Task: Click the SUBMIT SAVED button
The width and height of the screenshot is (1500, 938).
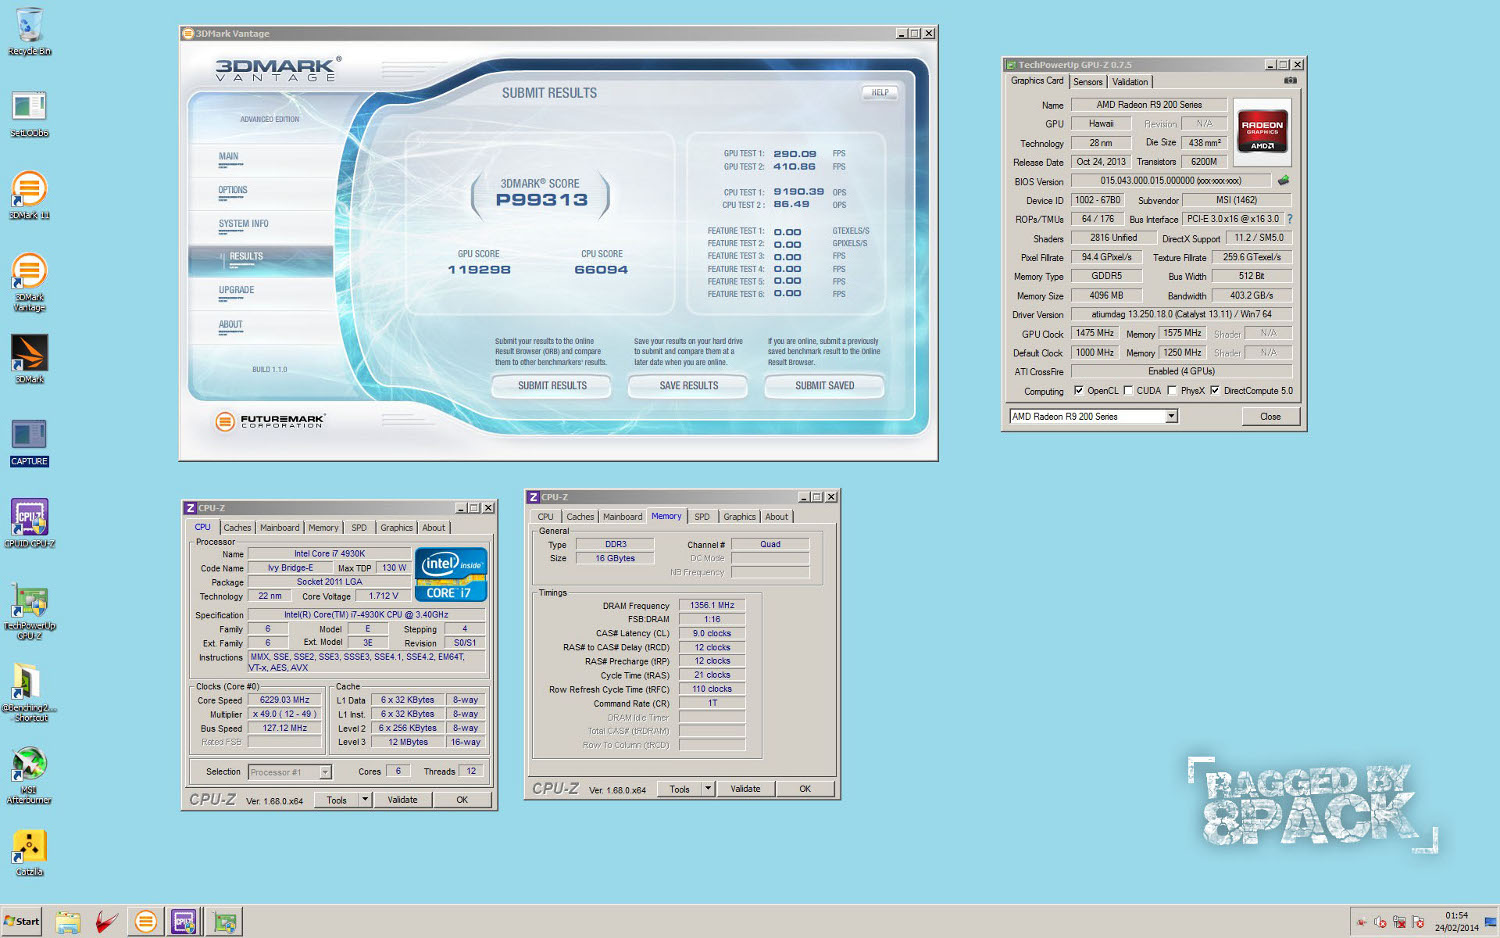Action: [825, 386]
